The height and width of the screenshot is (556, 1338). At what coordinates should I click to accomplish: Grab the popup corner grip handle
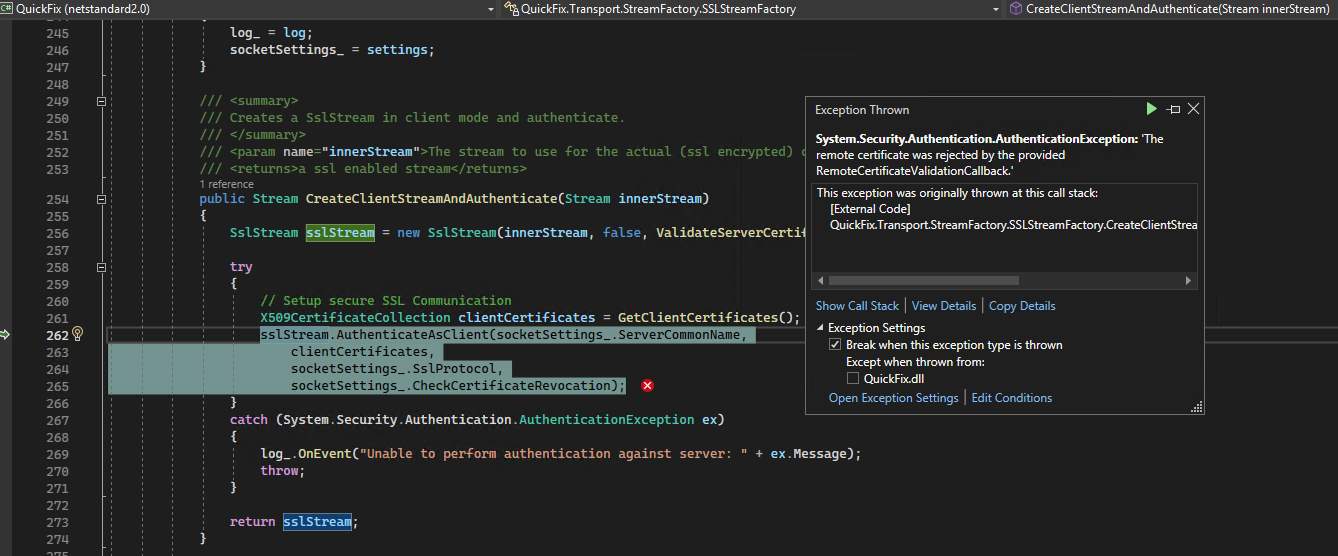pos(1196,407)
